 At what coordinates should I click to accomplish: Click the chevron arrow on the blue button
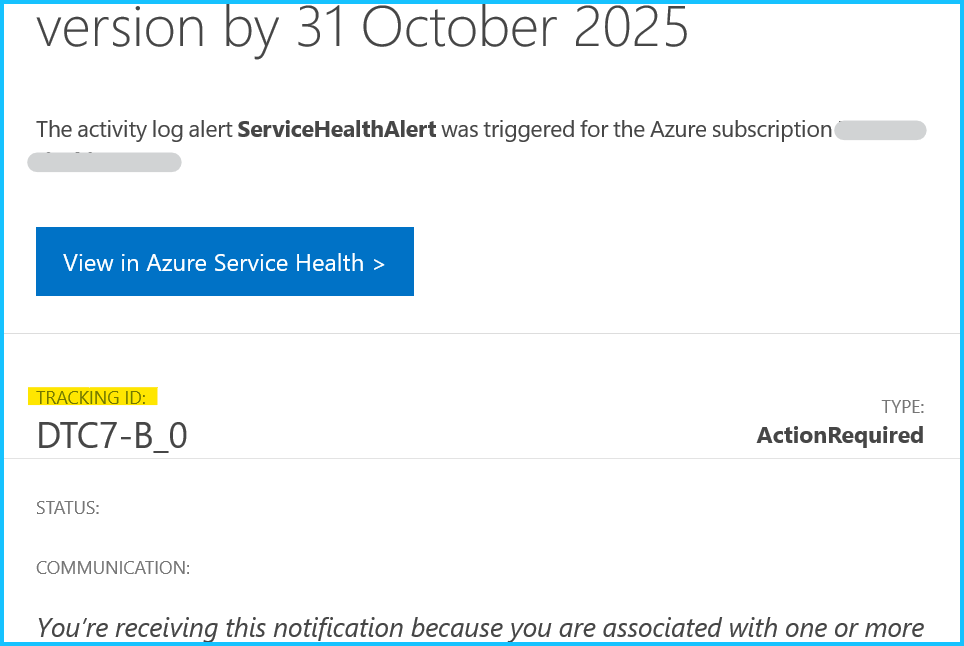pyautogui.click(x=379, y=264)
